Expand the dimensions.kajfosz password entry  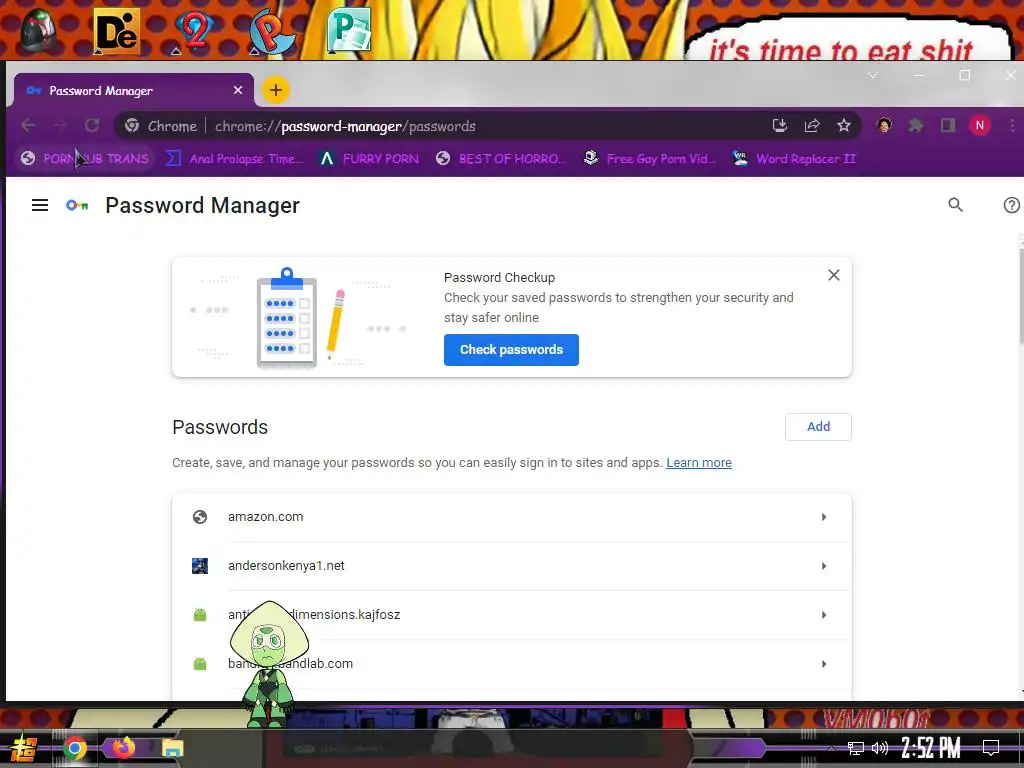[824, 615]
